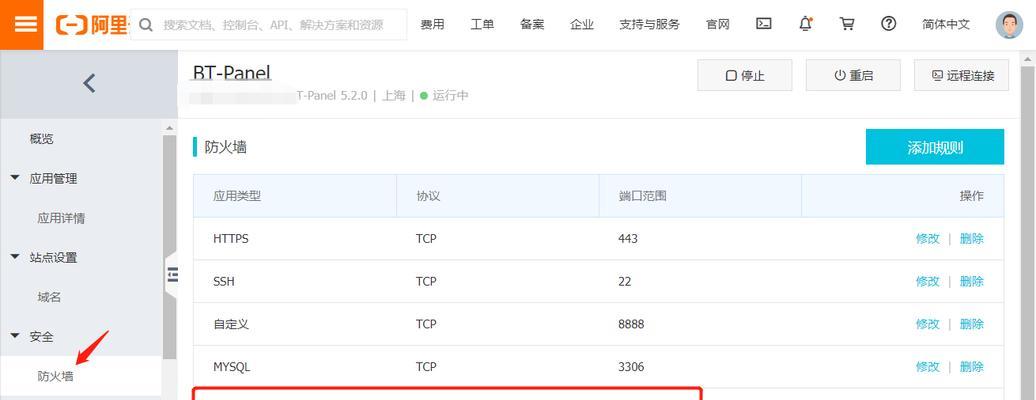This screenshot has height=400, width=1036.
Task: Click the search magnifier icon
Action: tap(146, 25)
